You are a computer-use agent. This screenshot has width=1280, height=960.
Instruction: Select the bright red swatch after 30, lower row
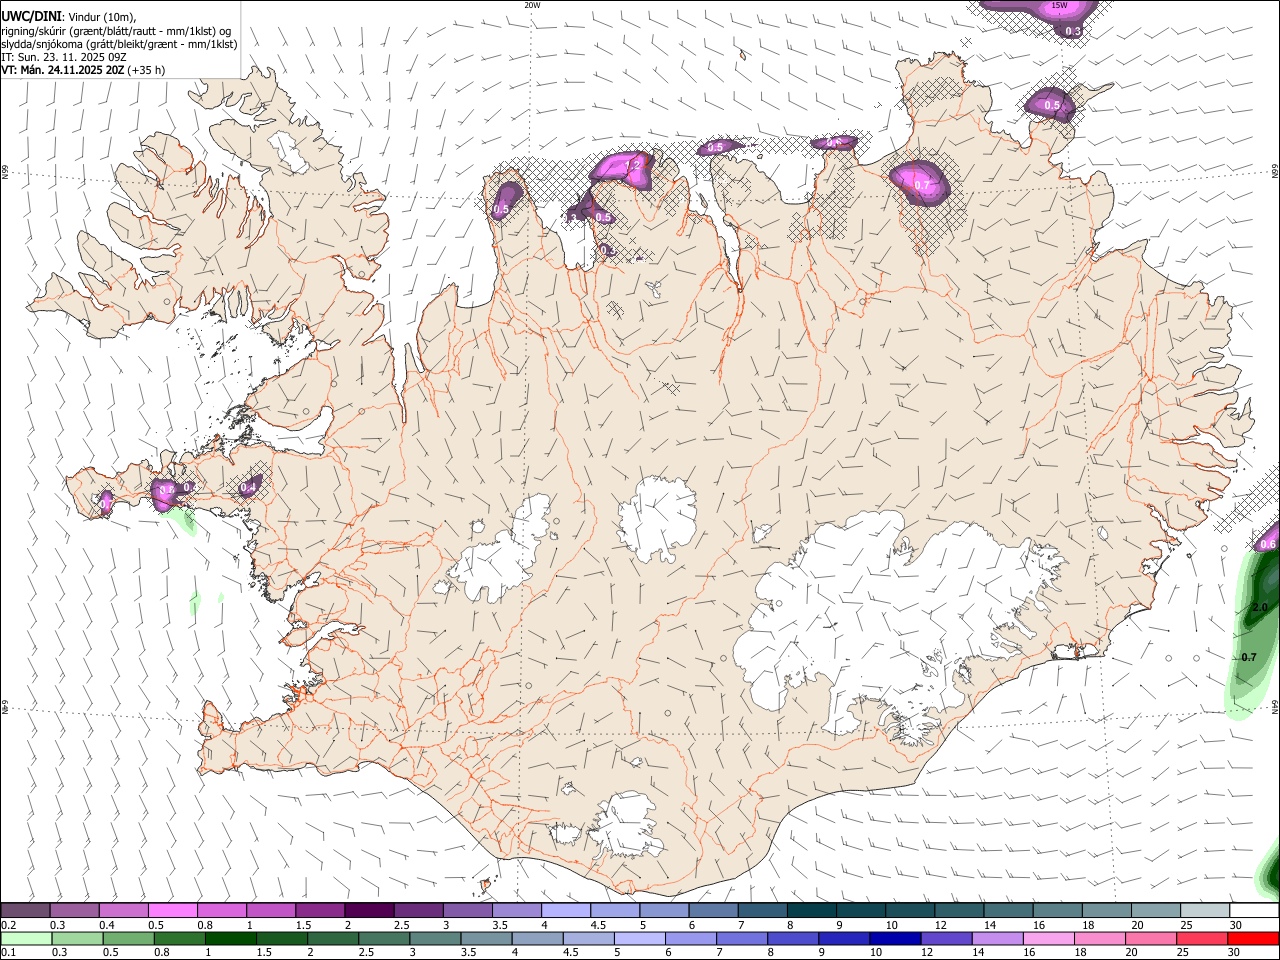[1253, 938]
